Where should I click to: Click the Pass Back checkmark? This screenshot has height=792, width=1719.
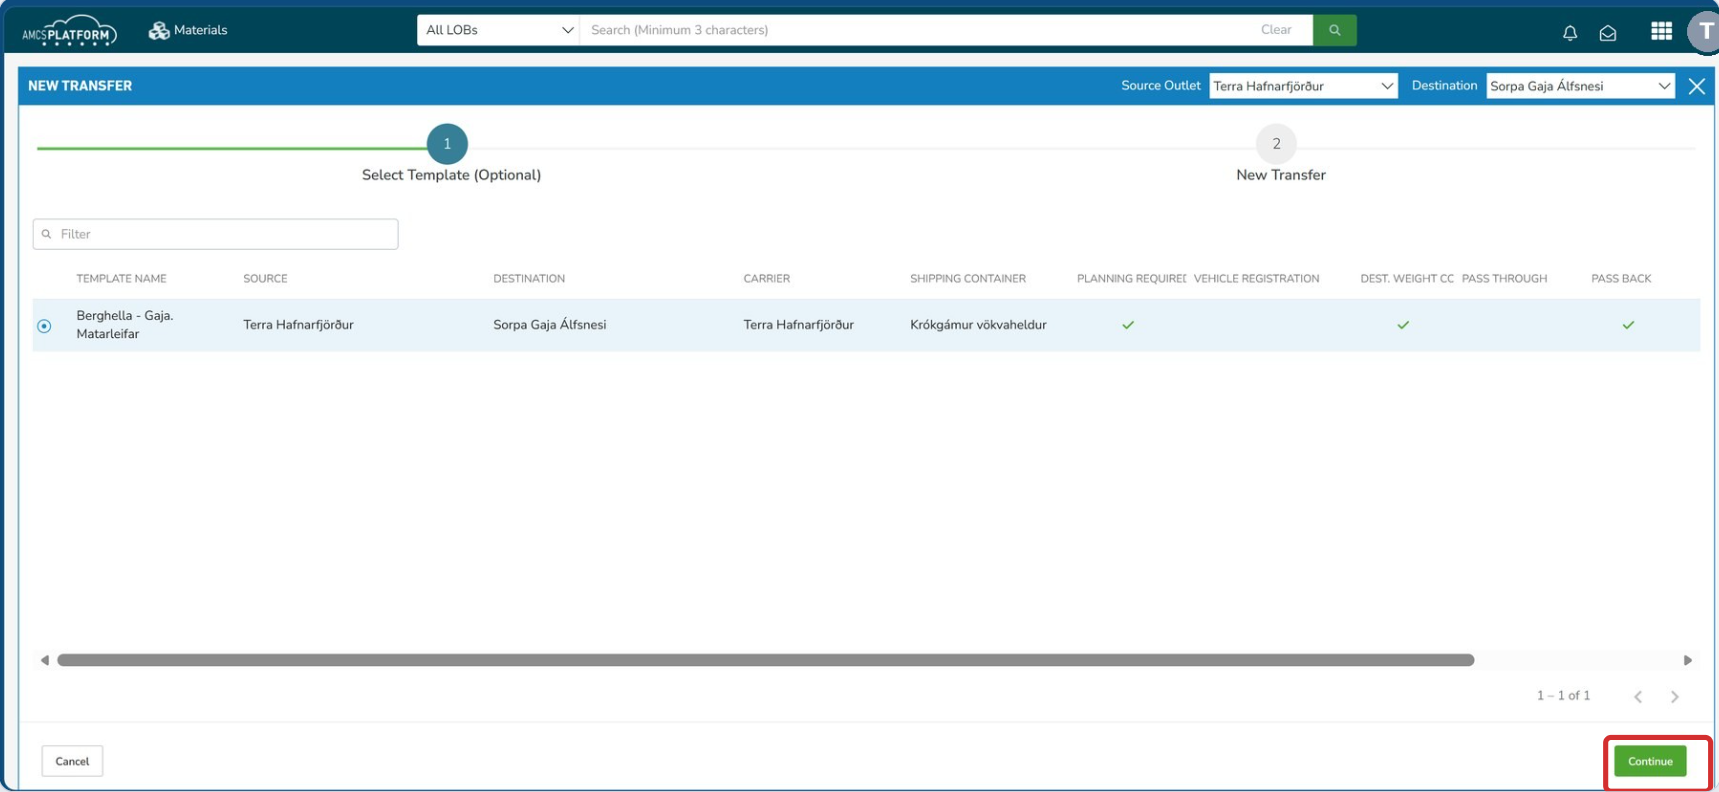pos(1628,325)
